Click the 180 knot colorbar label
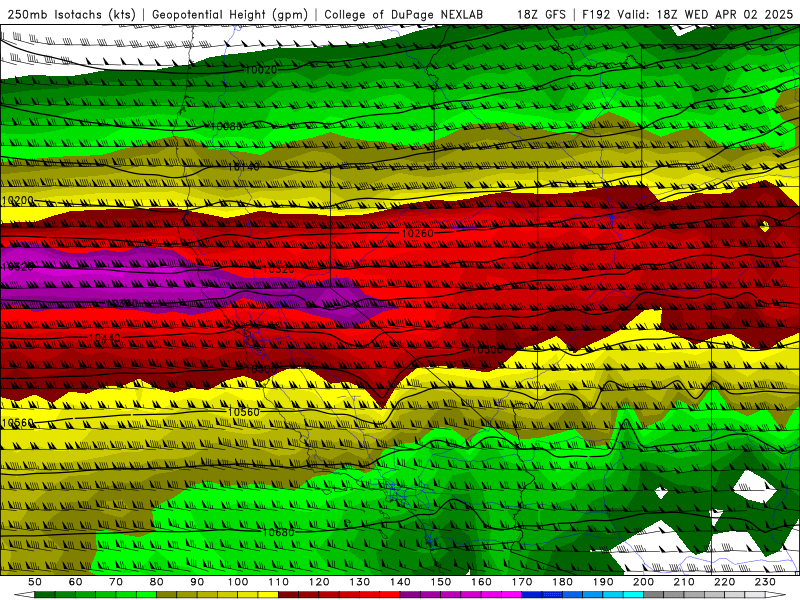This screenshot has height=600, width=800. click(563, 582)
